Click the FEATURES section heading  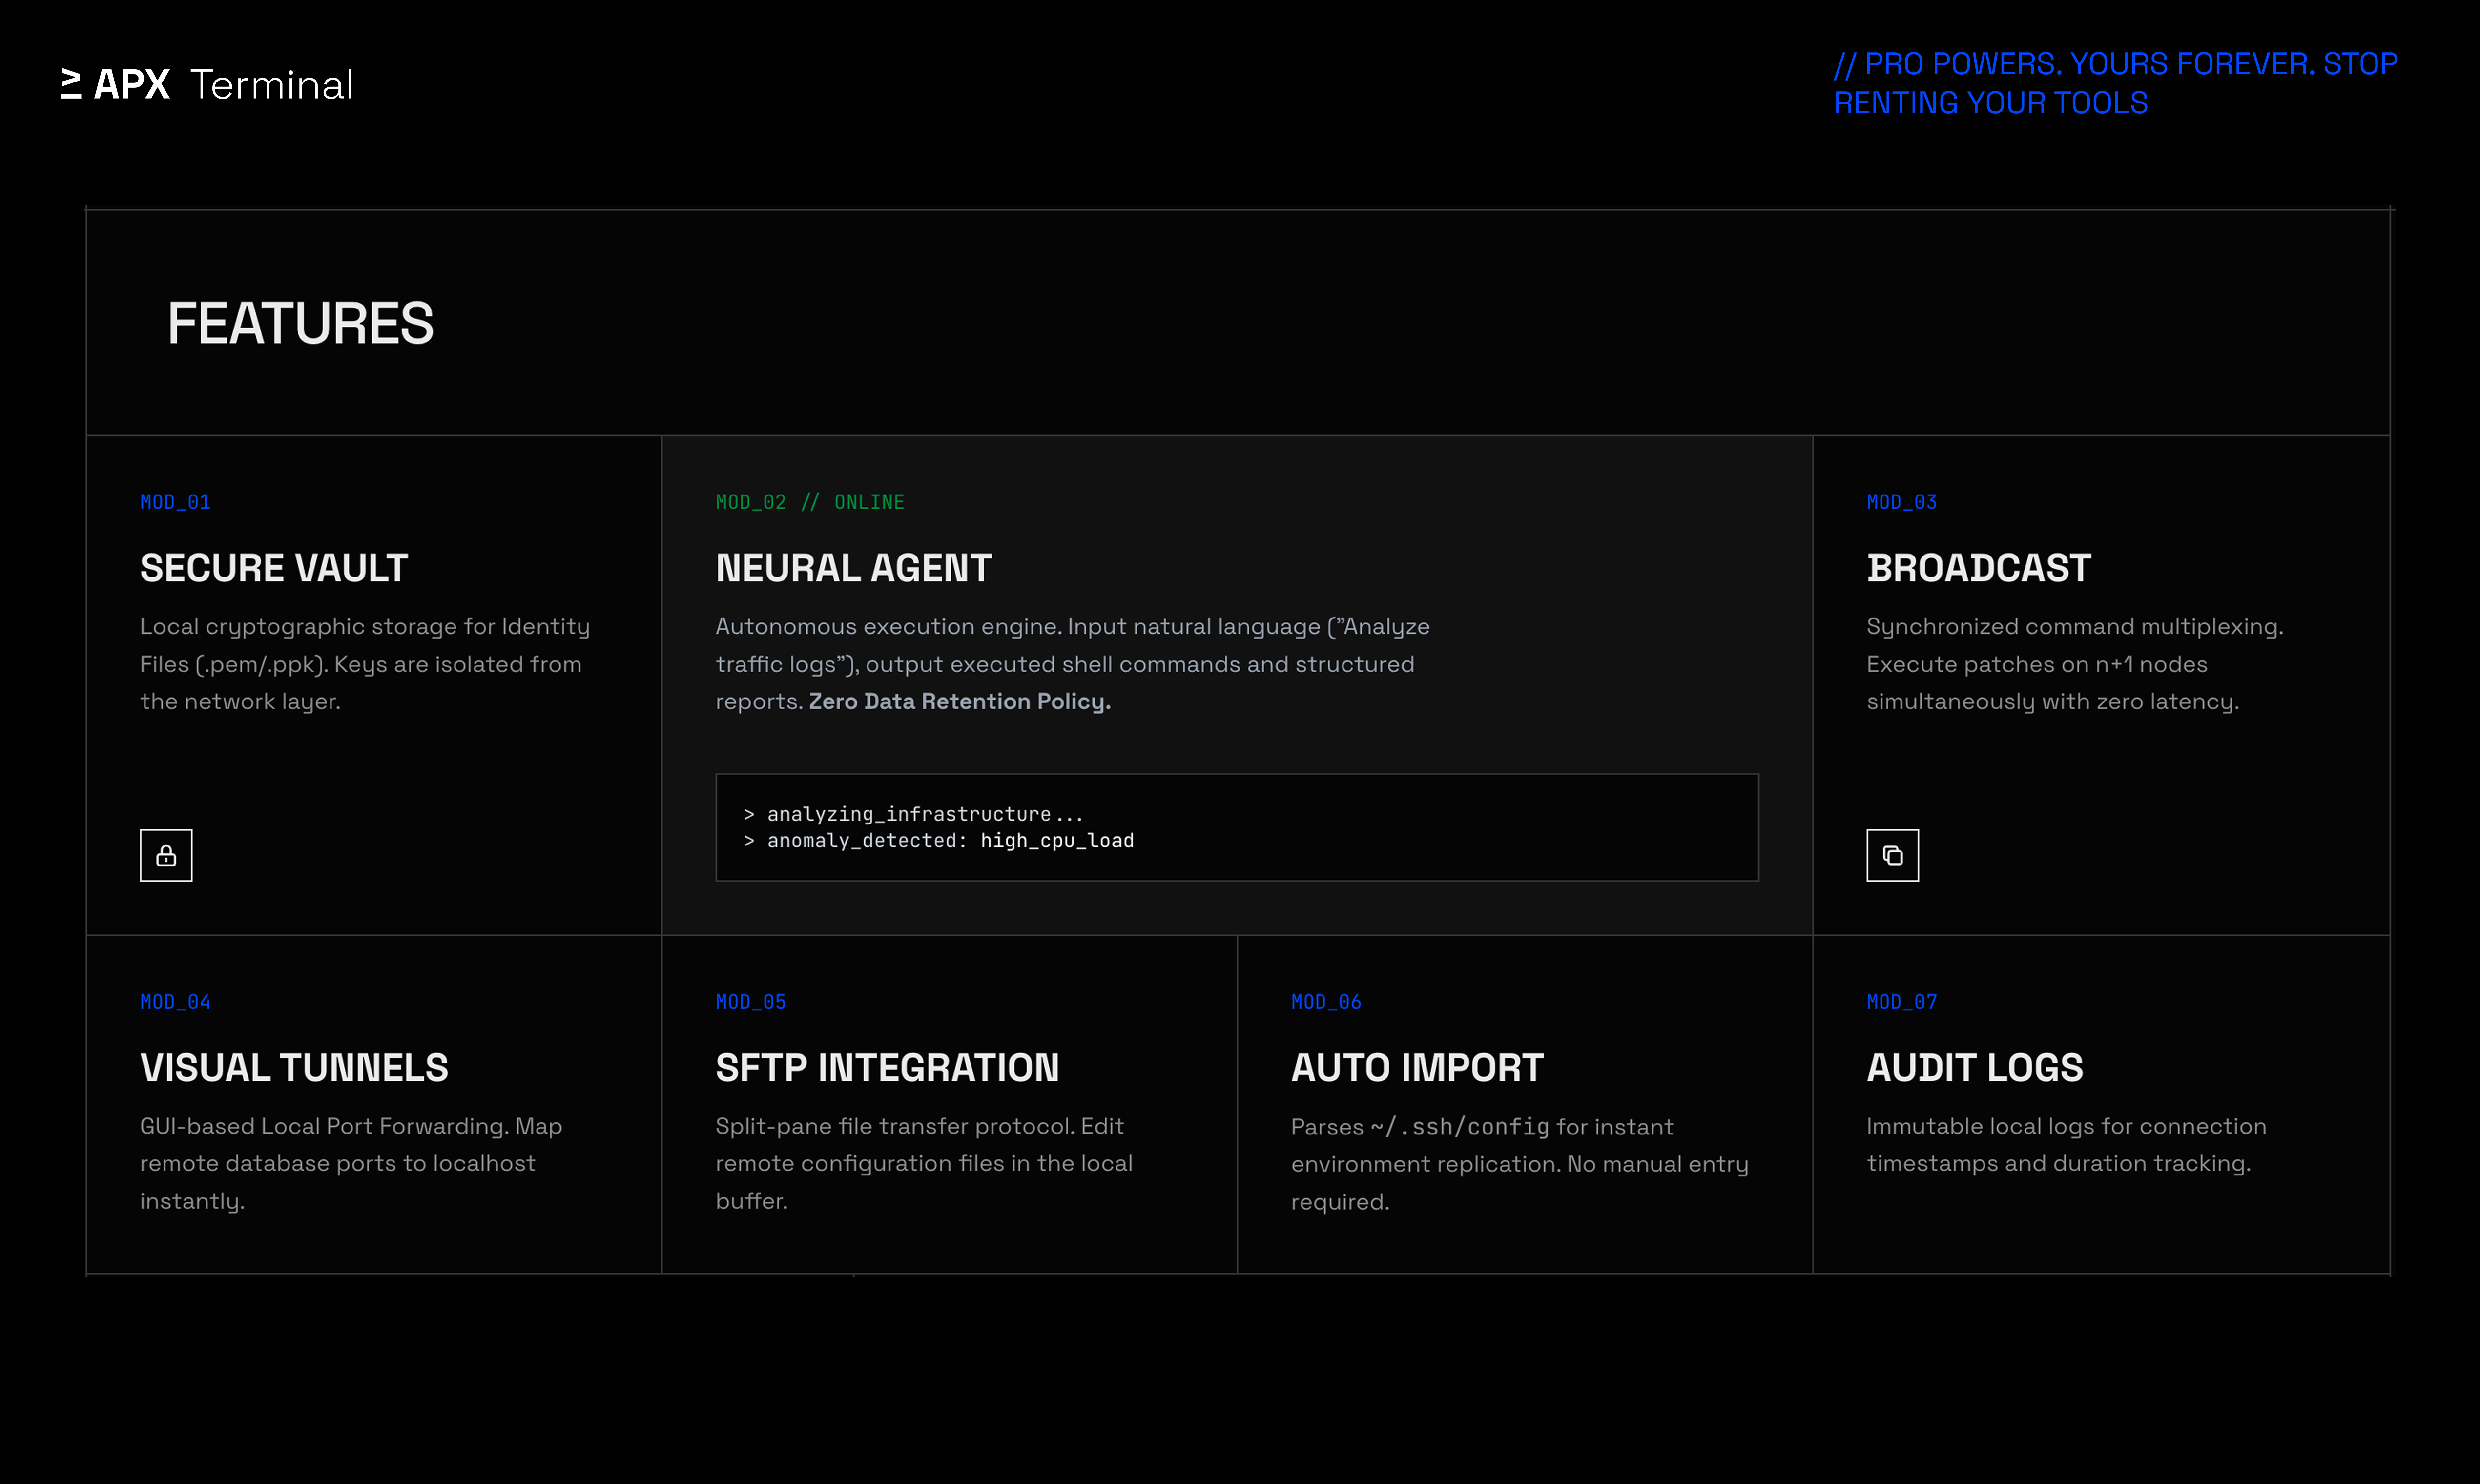point(300,324)
